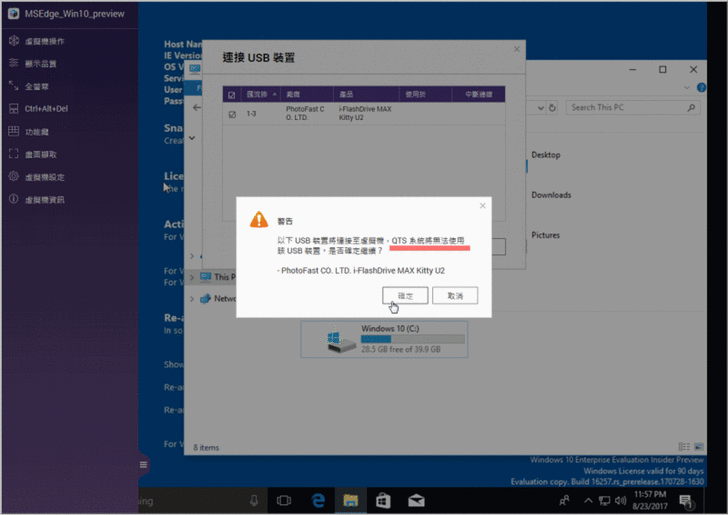Image resolution: width=728 pixels, height=515 pixels.
Task: Open the Action Center notification icon
Action: [685, 501]
